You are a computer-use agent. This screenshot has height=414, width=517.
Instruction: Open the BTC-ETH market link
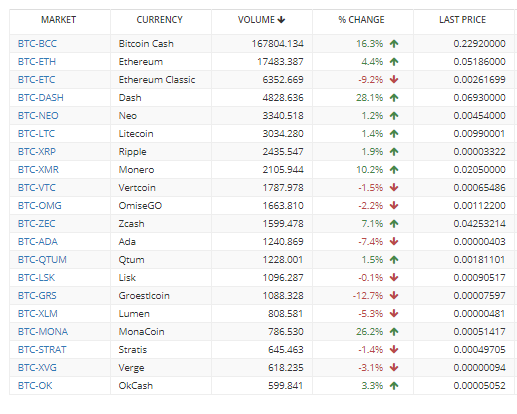pos(37,62)
